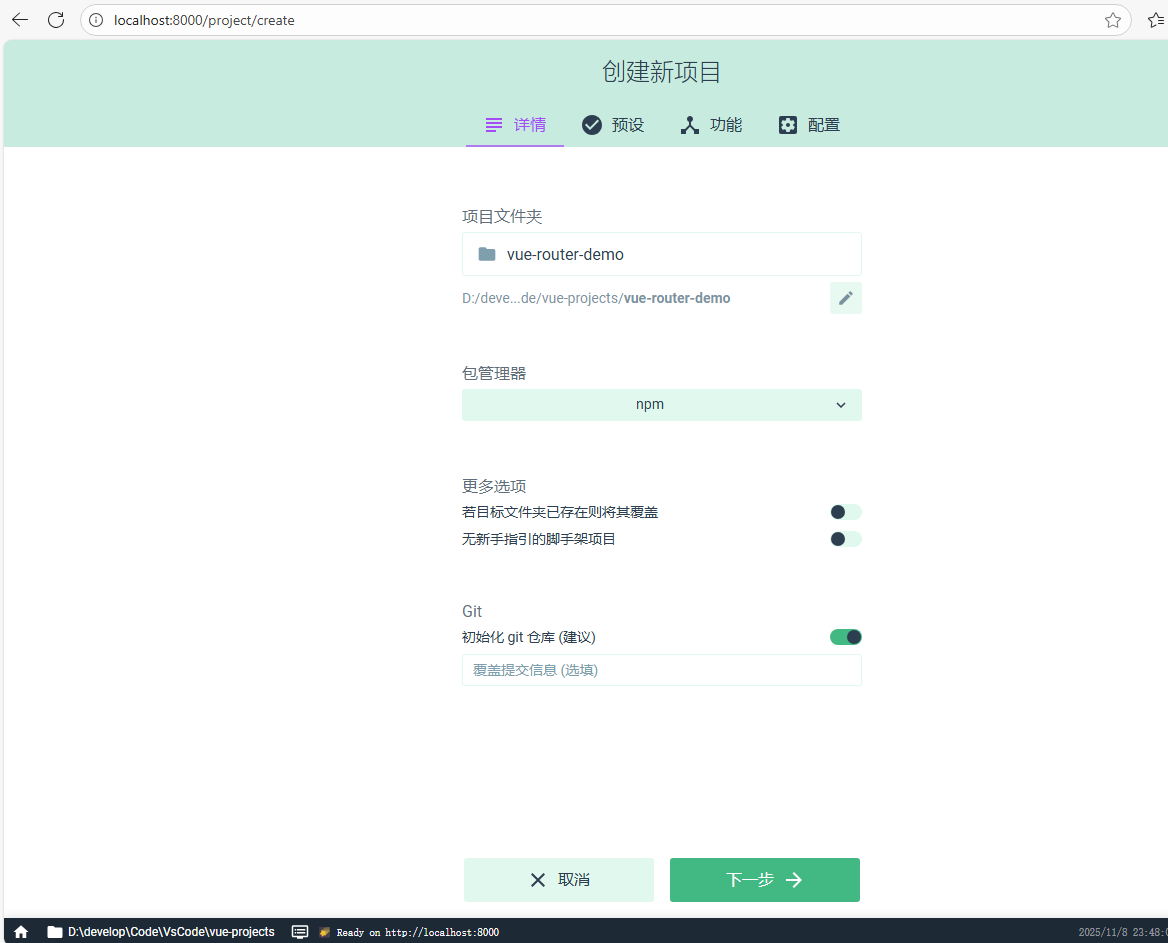Switch to the 预设 tab
The image size is (1168, 943).
pyautogui.click(x=612, y=125)
